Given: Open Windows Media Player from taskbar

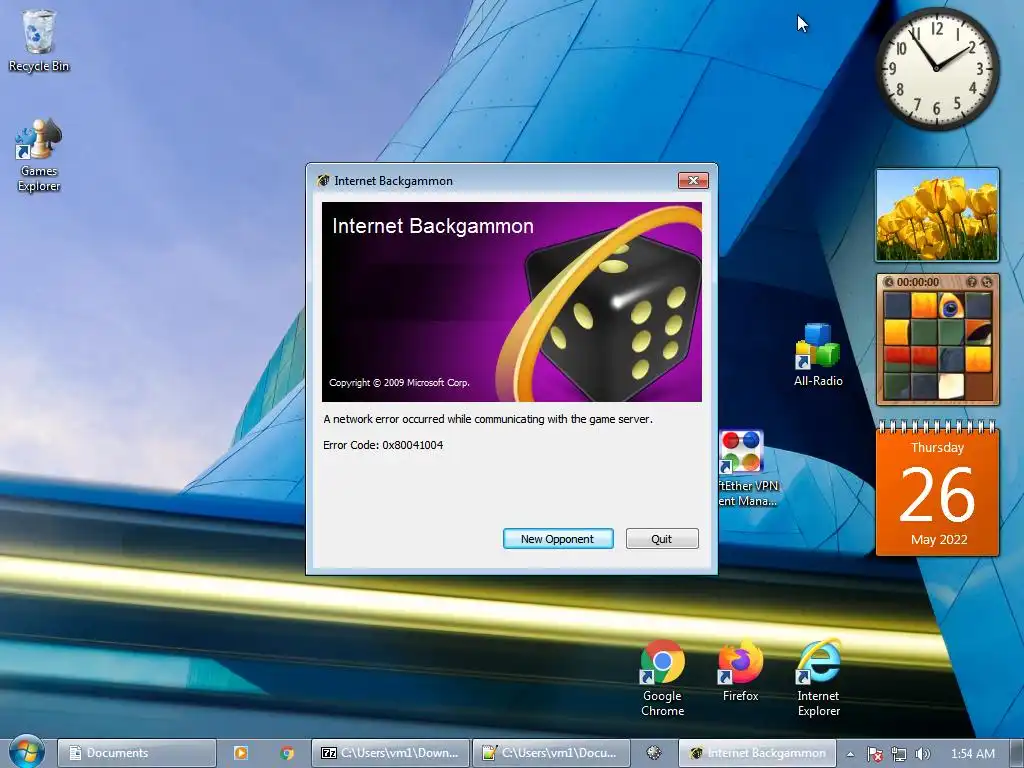Looking at the screenshot, I should tap(240, 753).
